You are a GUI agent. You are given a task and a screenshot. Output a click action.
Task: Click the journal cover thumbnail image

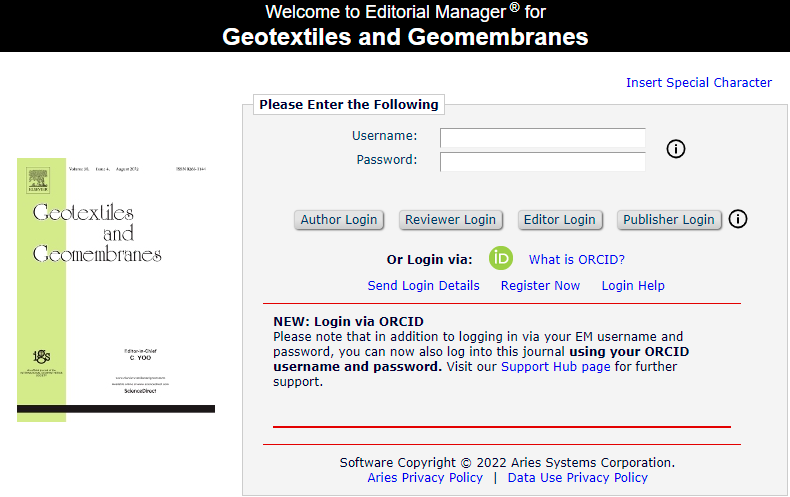point(116,288)
